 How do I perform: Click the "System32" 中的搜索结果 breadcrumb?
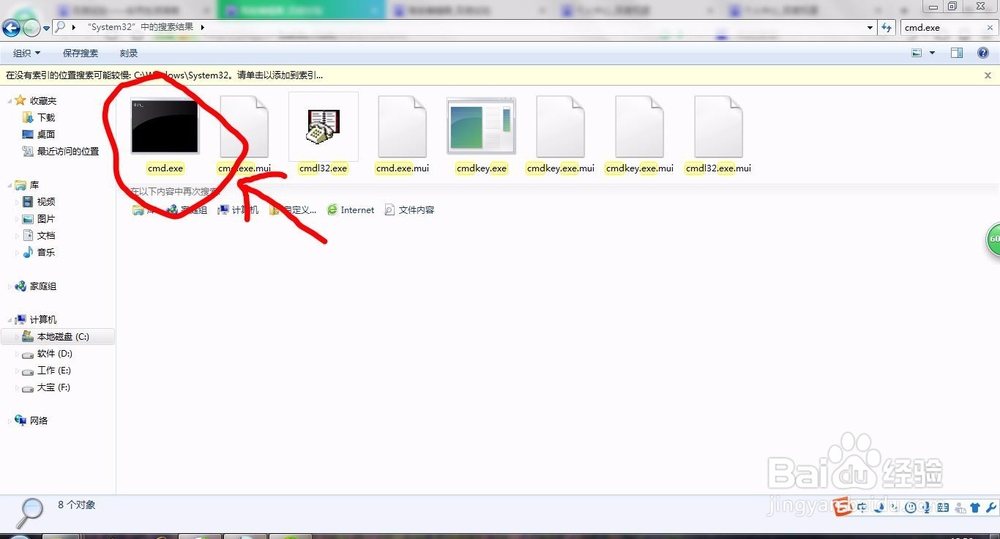coord(140,27)
